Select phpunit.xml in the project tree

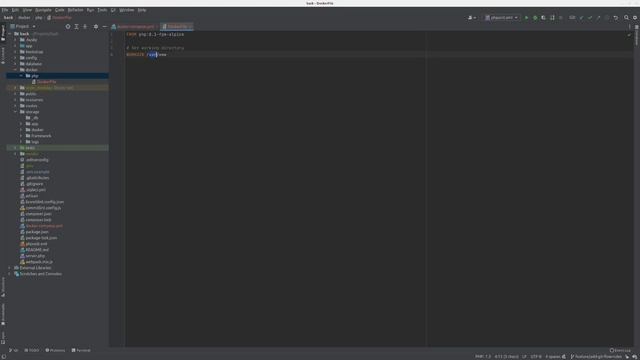click(x=36, y=244)
